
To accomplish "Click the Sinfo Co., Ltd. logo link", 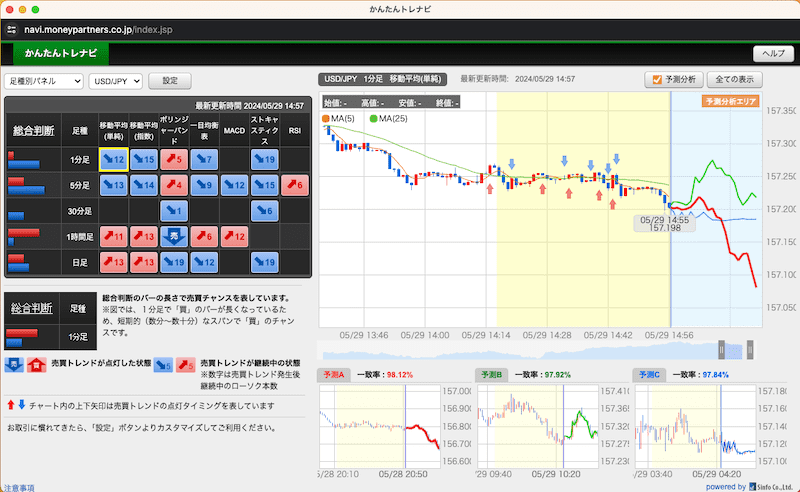I will (x=770, y=487).
